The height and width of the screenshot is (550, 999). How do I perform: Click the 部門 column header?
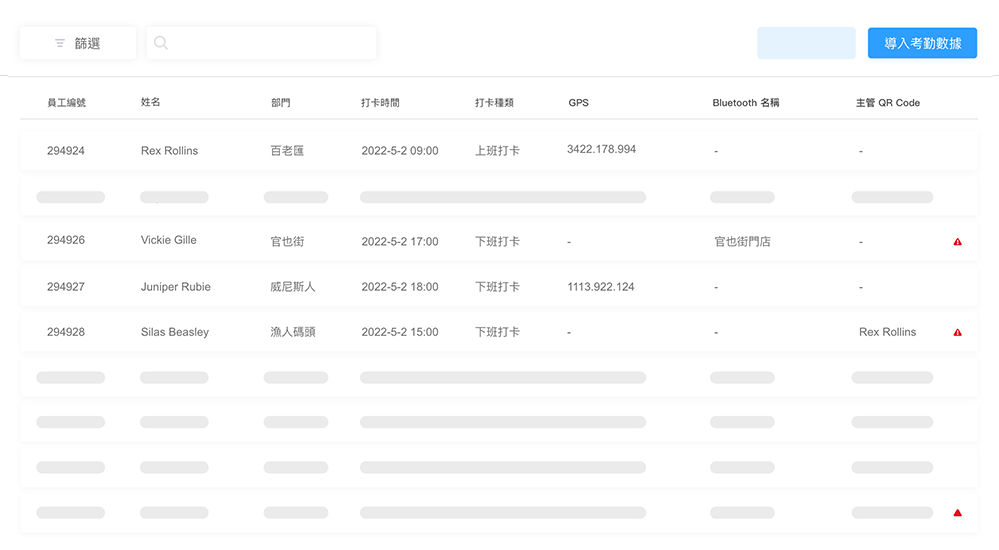pyautogui.click(x=280, y=103)
